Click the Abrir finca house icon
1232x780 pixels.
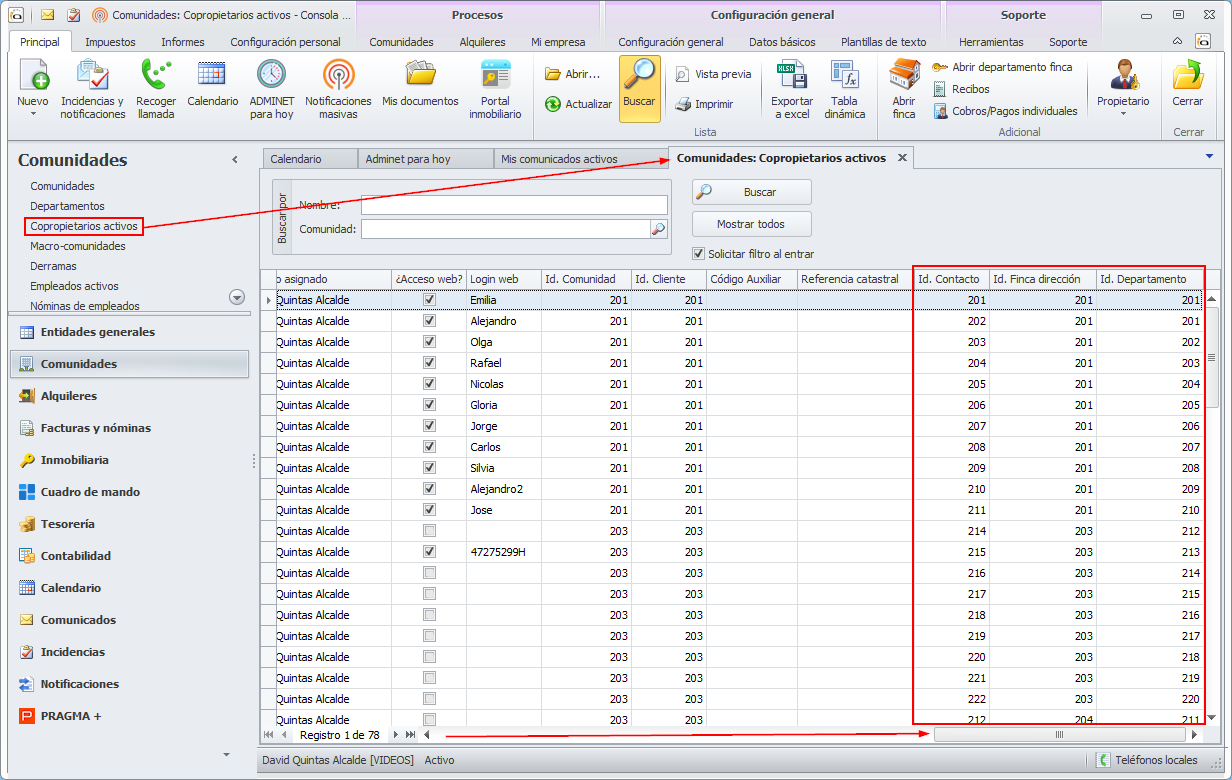click(x=904, y=76)
